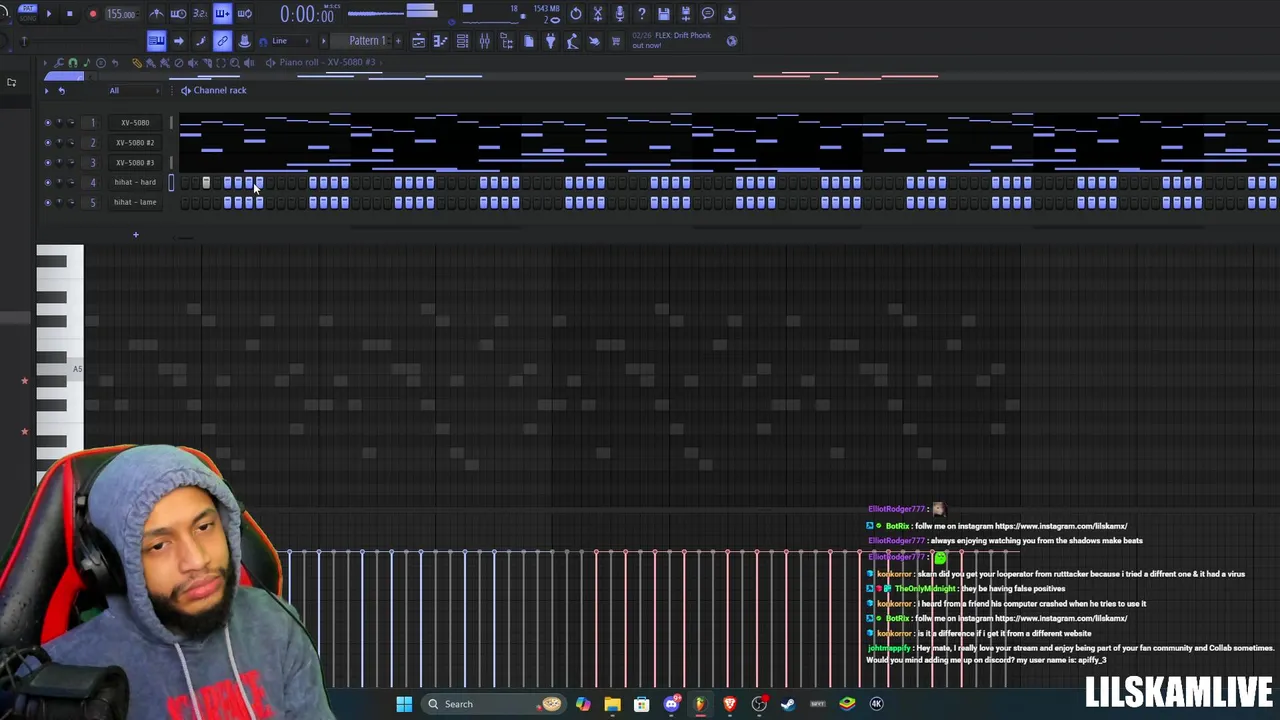This screenshot has height=720, width=1280.
Task: Mute the hihat - lame channel
Action: pyautogui.click(x=47, y=202)
